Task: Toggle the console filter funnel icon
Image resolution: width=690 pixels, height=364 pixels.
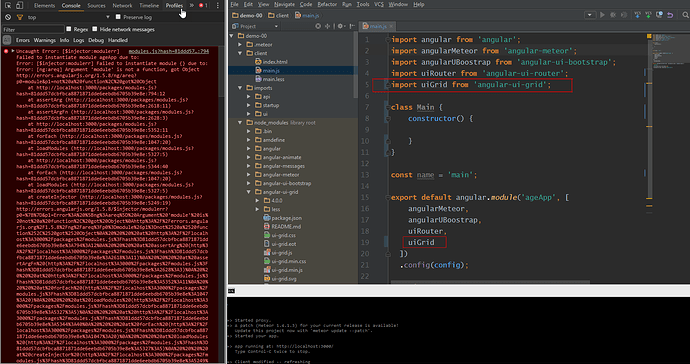Action: pos(19,17)
